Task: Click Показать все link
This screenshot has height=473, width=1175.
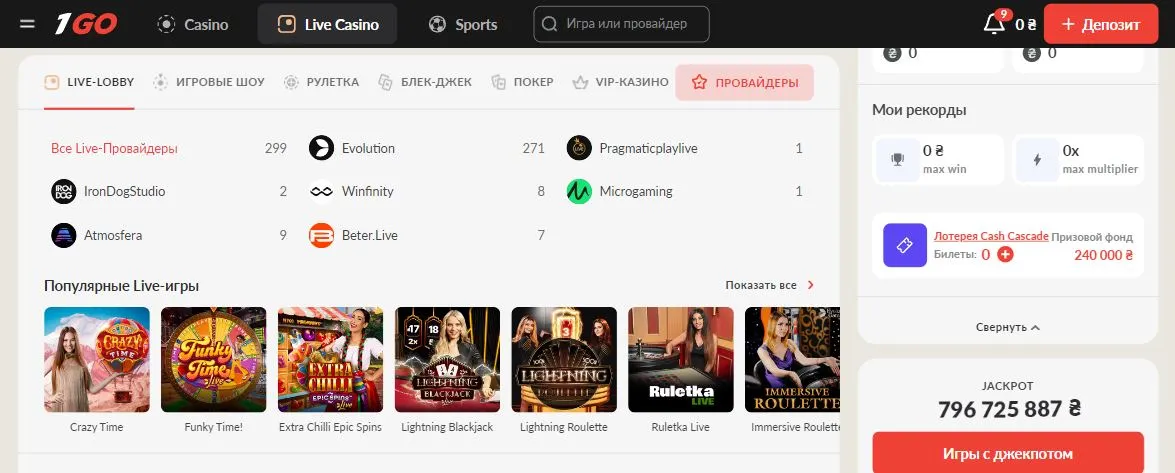Action: 761,286
